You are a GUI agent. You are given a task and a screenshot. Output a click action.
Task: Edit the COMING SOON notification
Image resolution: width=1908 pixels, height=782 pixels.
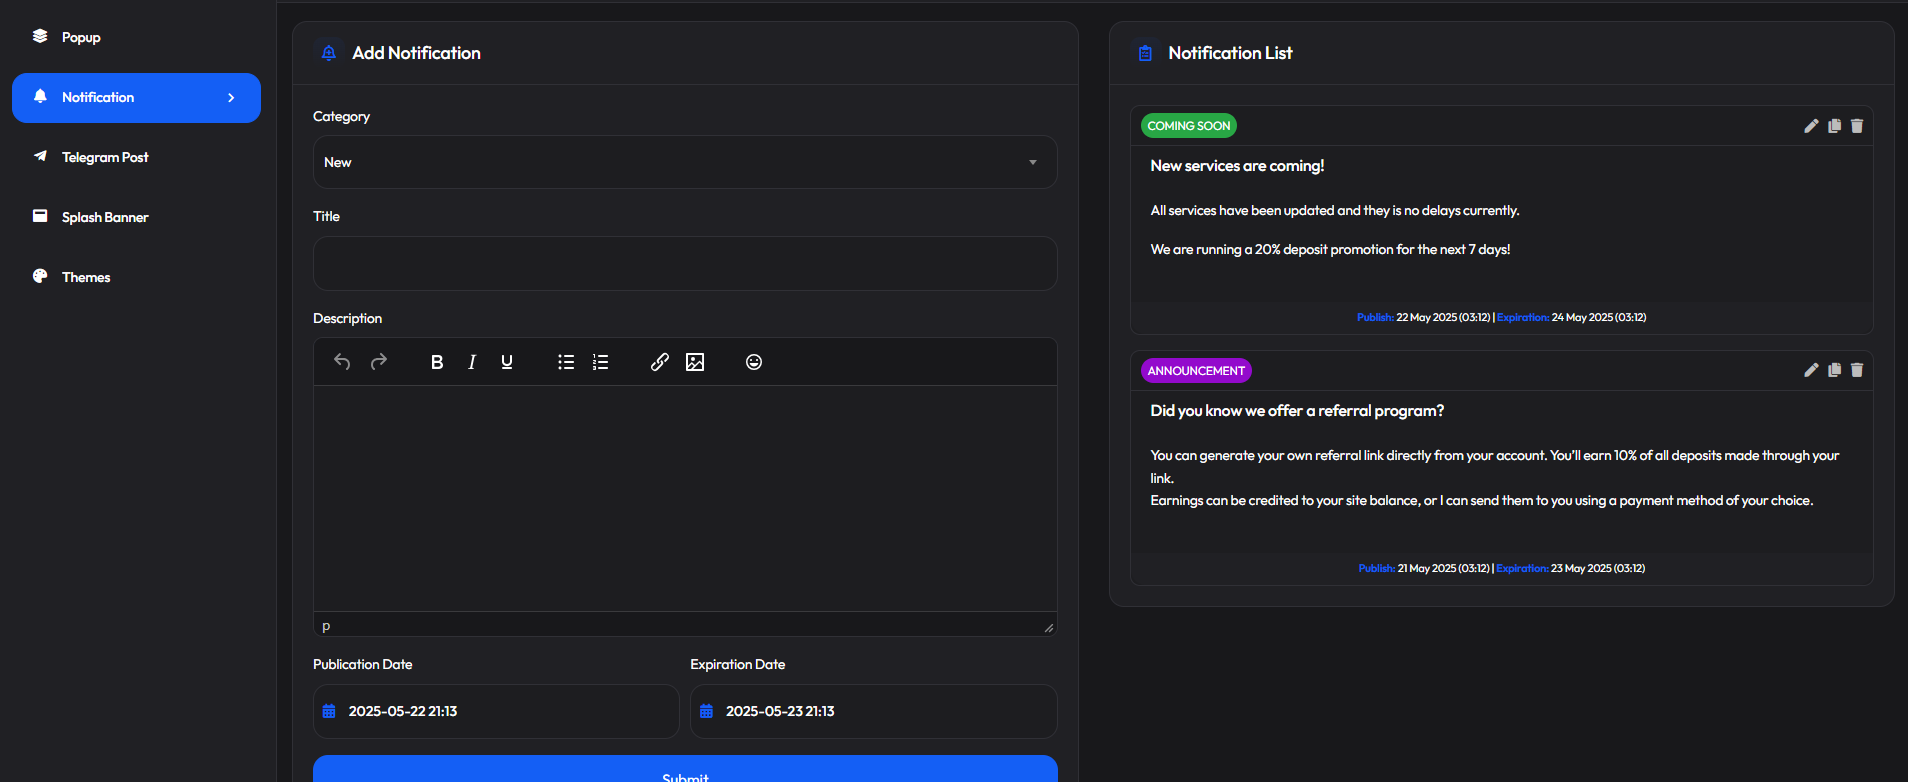point(1811,126)
